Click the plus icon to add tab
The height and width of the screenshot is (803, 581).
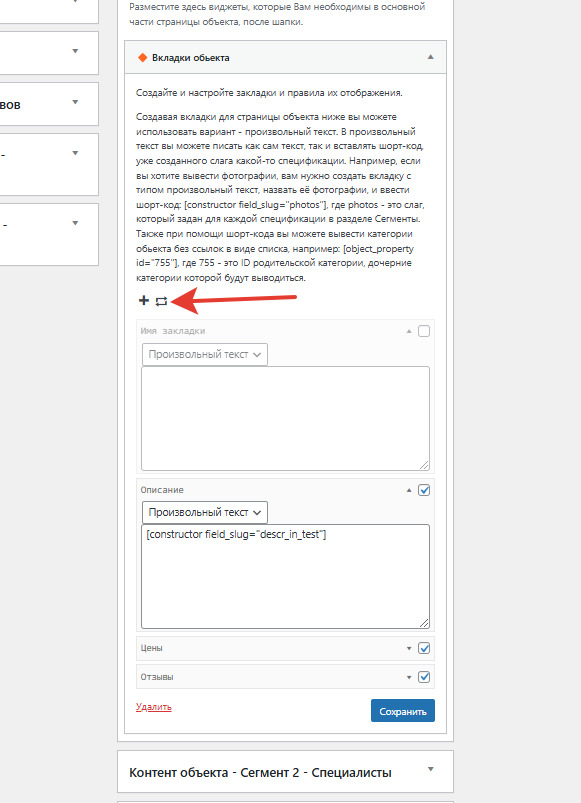(144, 301)
